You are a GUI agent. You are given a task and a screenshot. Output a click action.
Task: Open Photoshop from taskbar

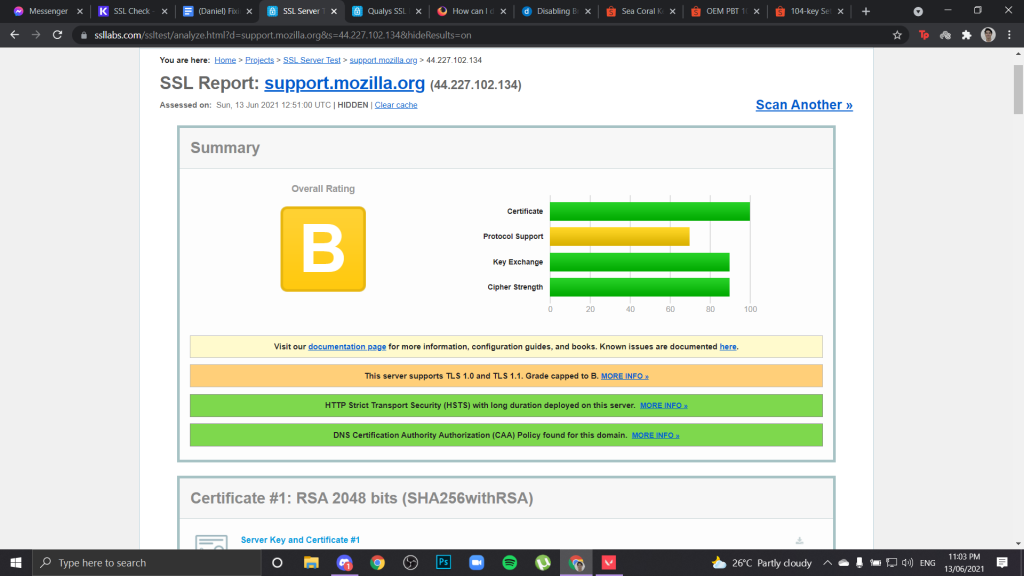point(443,562)
